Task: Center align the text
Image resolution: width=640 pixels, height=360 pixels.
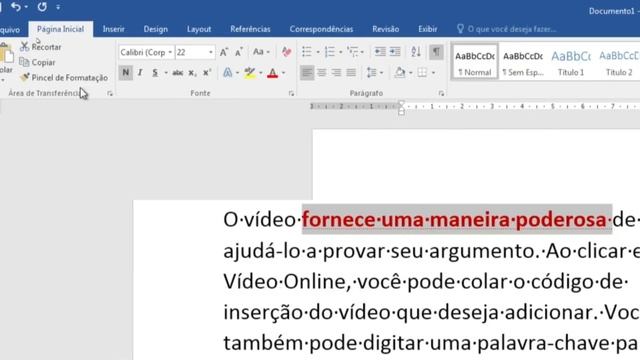Action: 322,73
